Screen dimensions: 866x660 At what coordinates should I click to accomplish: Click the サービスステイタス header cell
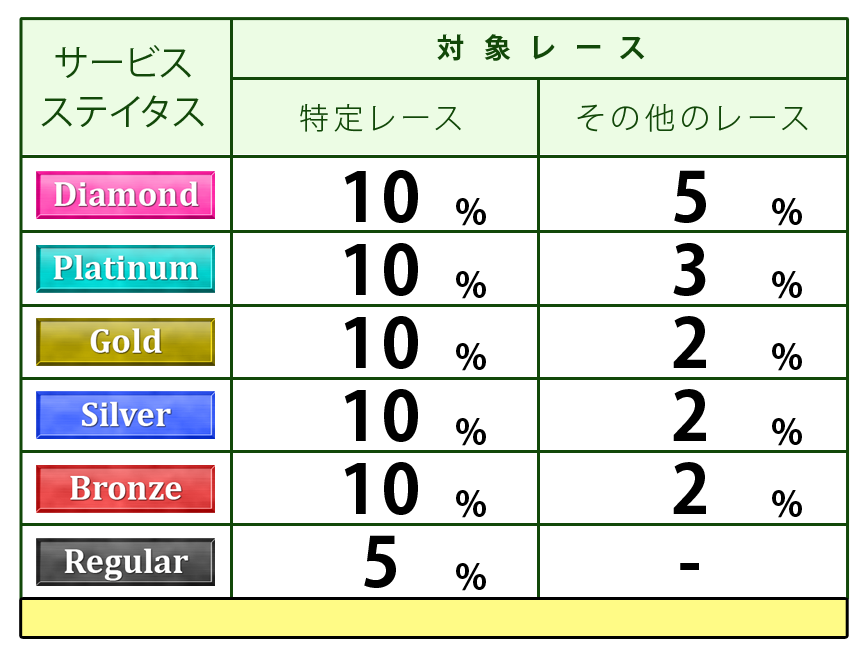tap(125, 87)
